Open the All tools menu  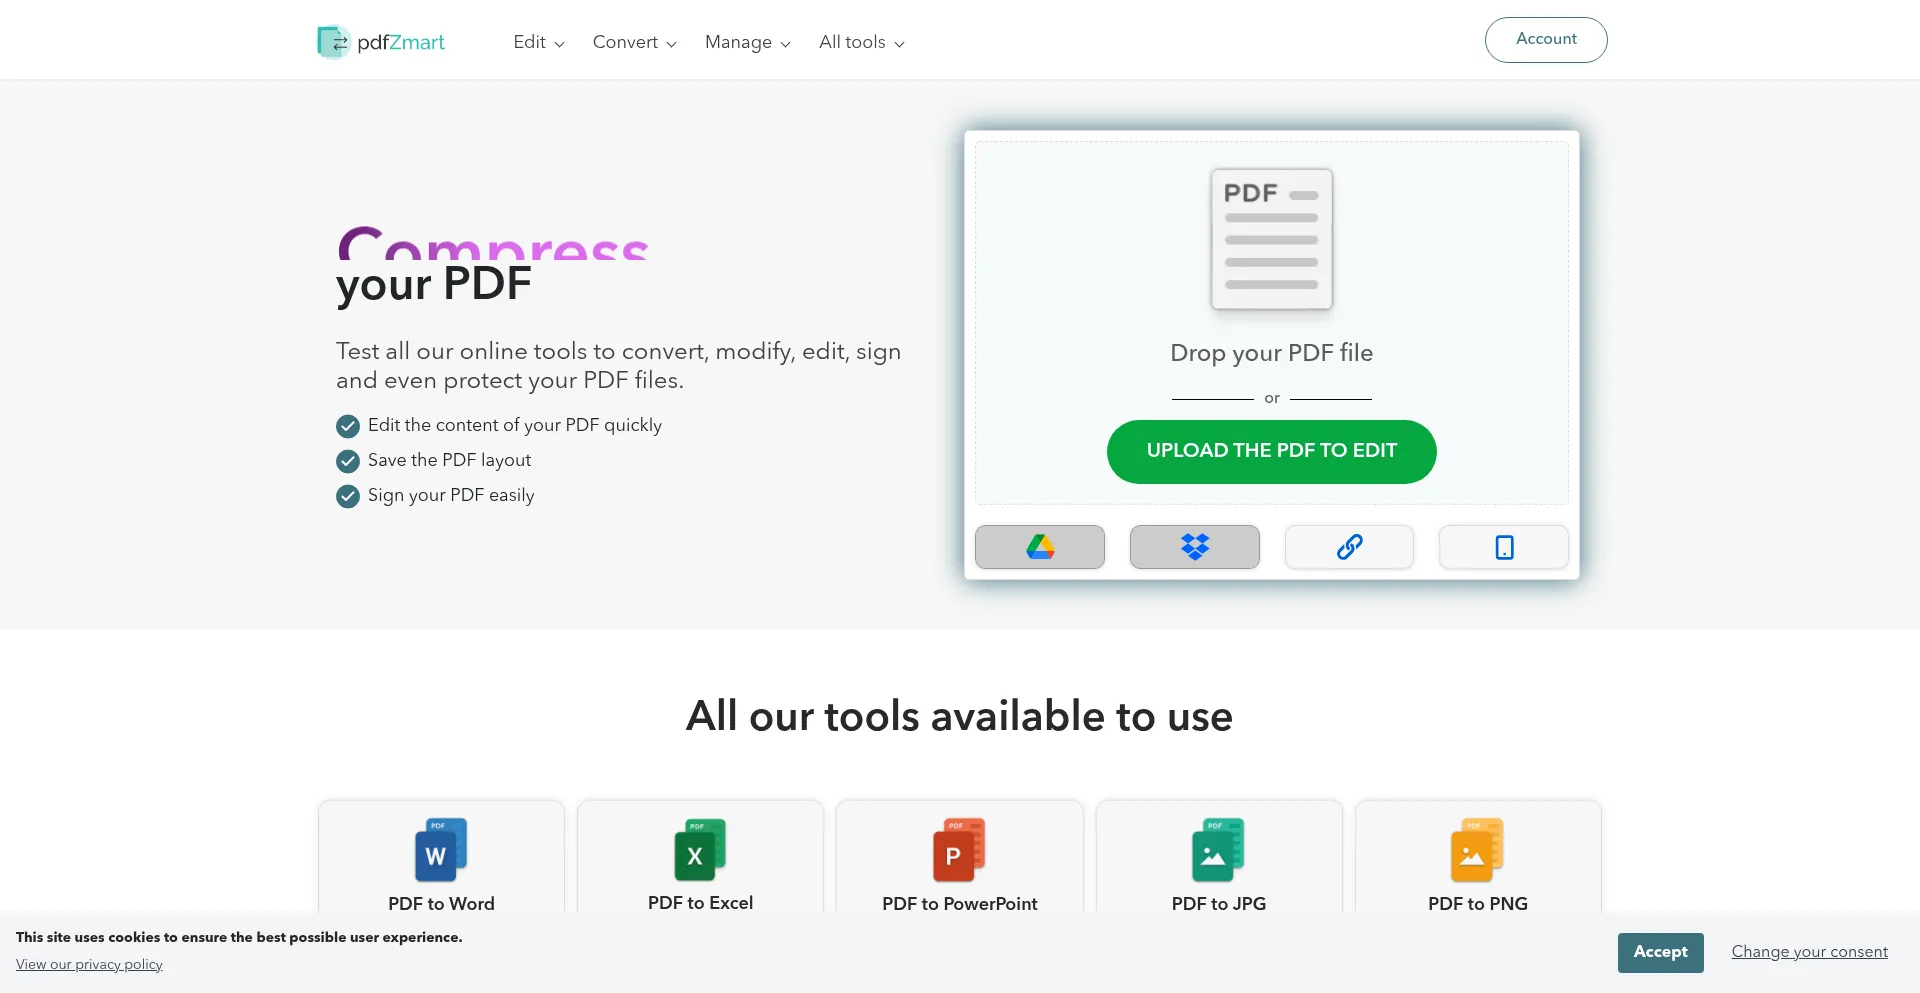point(861,42)
